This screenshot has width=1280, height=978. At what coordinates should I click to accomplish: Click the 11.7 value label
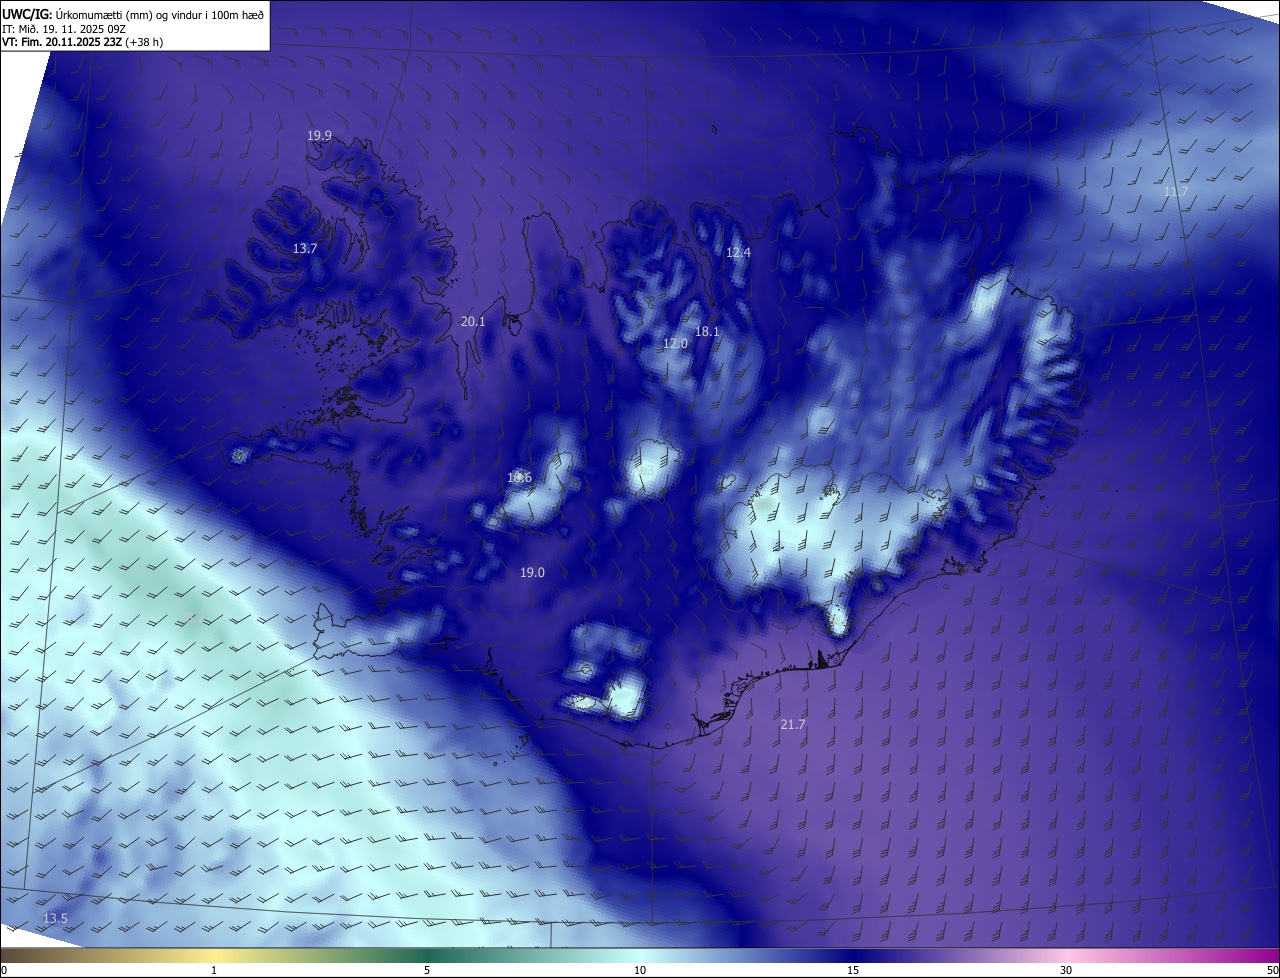(1176, 191)
